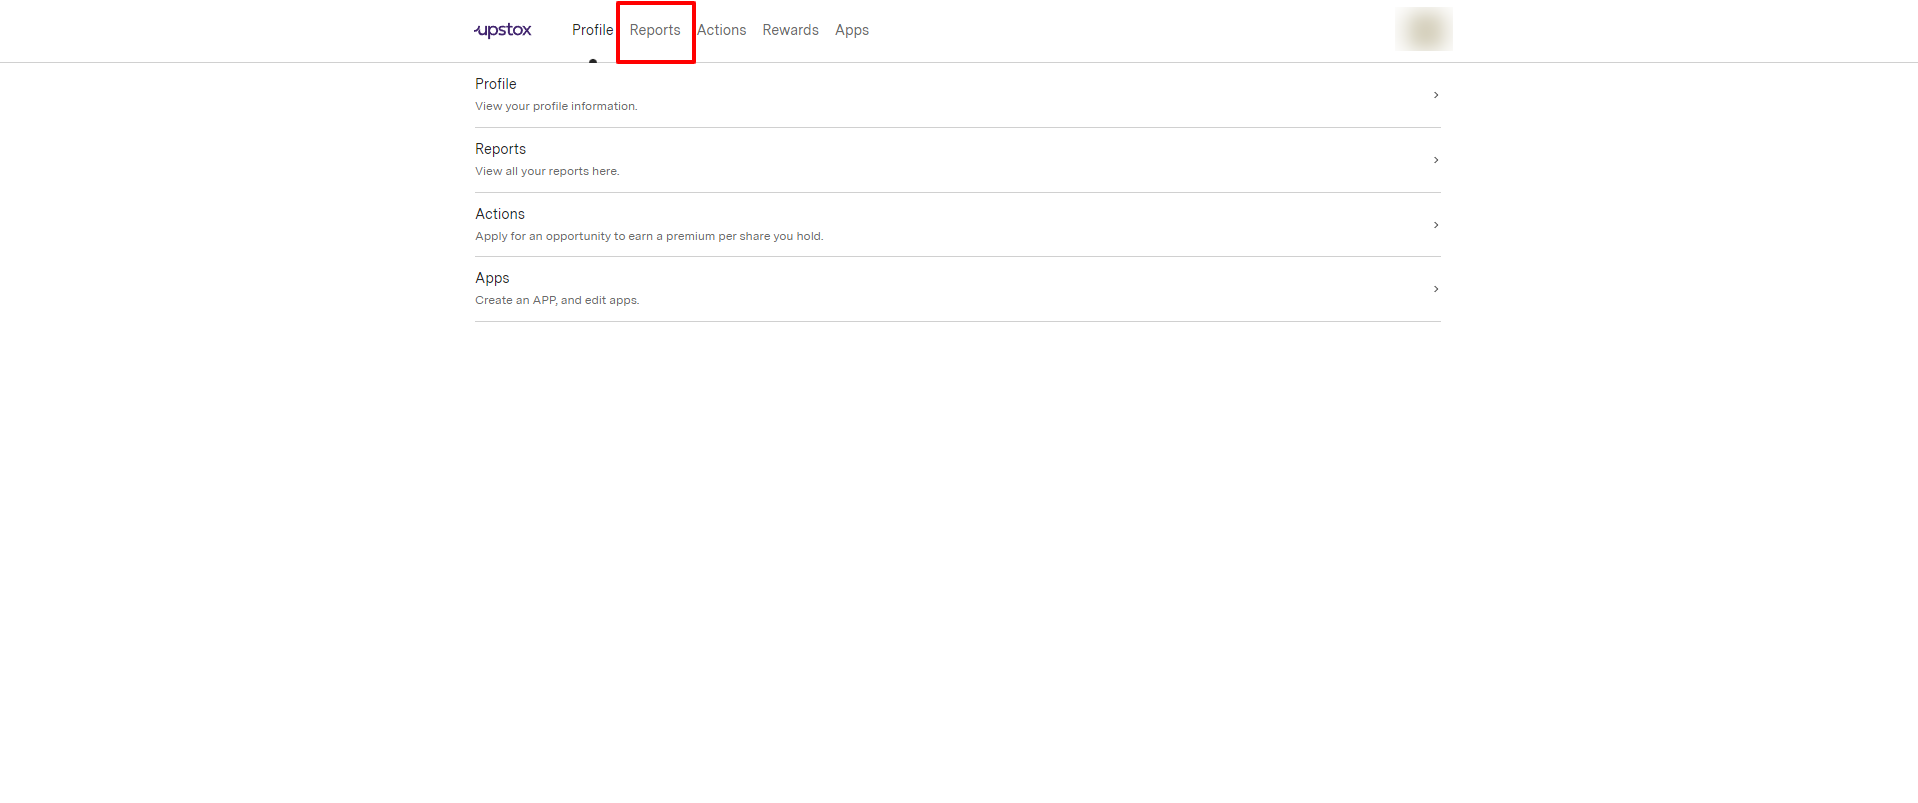Click the Profile heading in the list

[496, 84]
